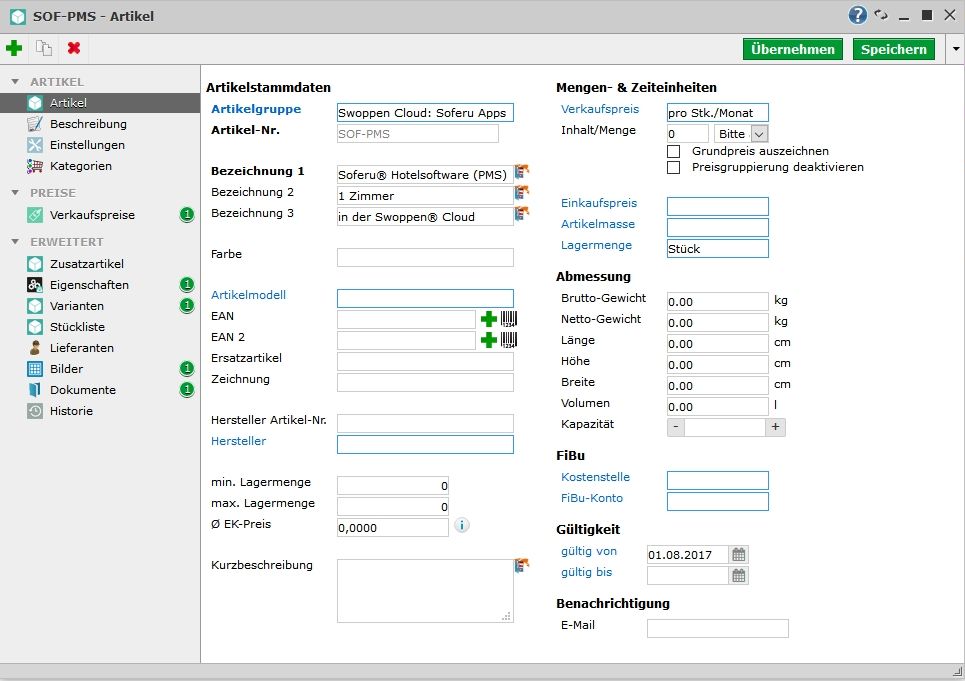Click the Lagermenge link label

click(596, 245)
